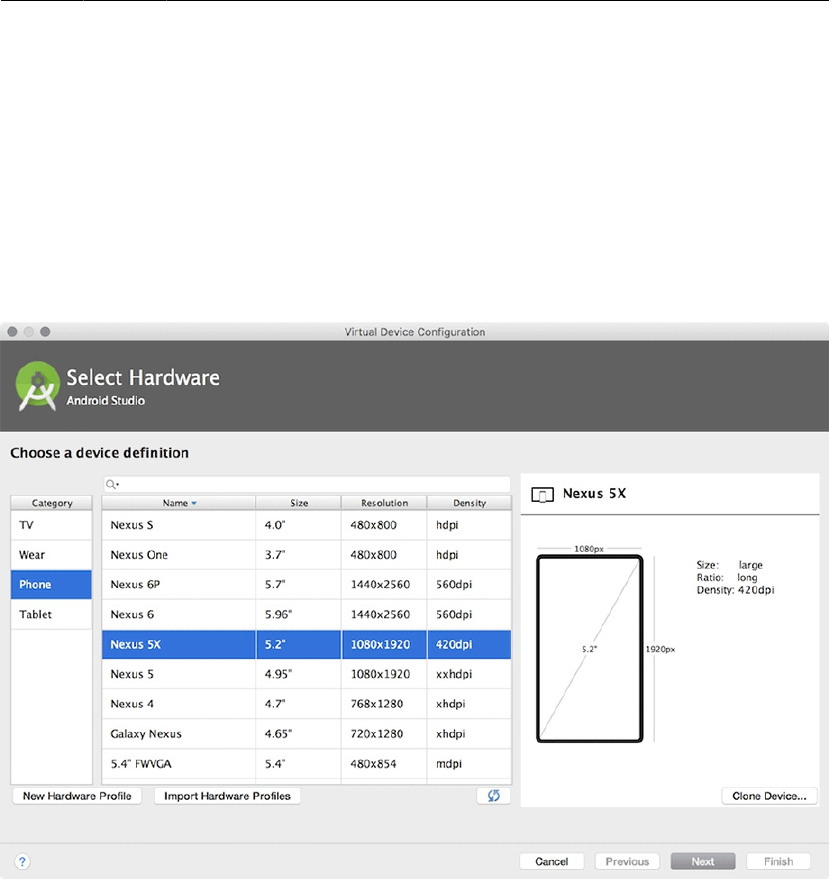This screenshot has width=829, height=879.
Task: Select the TV category
Action: pos(51,525)
